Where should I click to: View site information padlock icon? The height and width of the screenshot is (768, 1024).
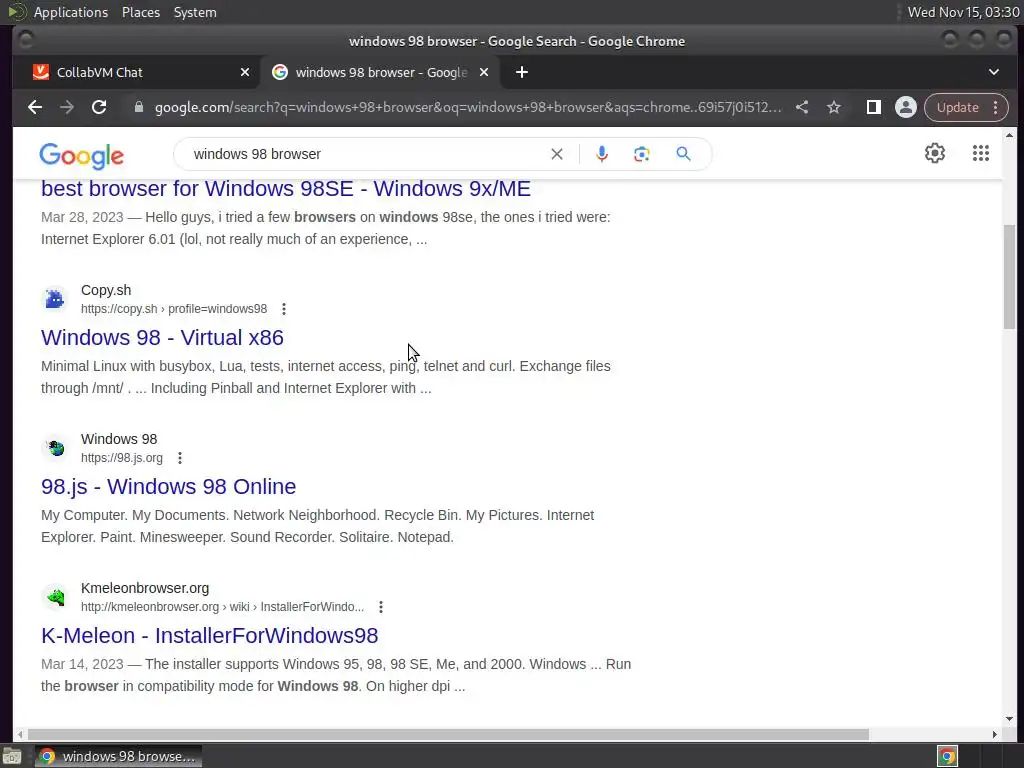click(x=138, y=107)
